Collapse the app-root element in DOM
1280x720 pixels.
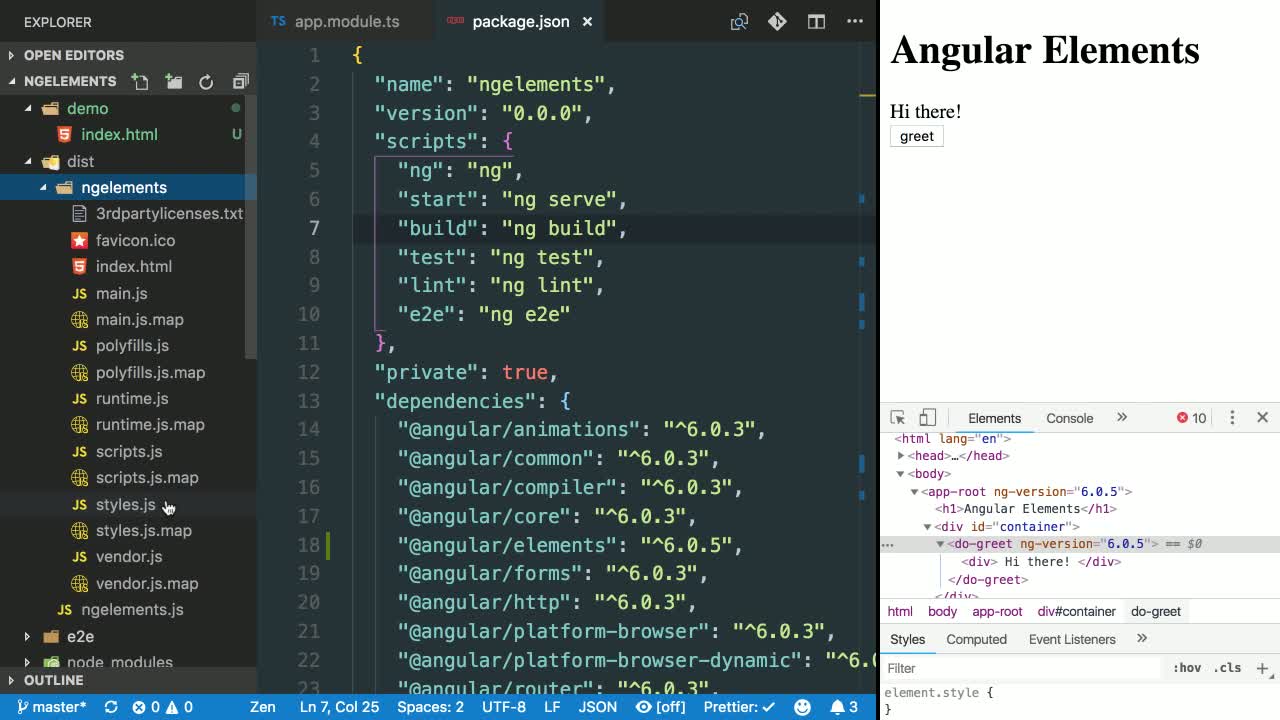click(914, 492)
